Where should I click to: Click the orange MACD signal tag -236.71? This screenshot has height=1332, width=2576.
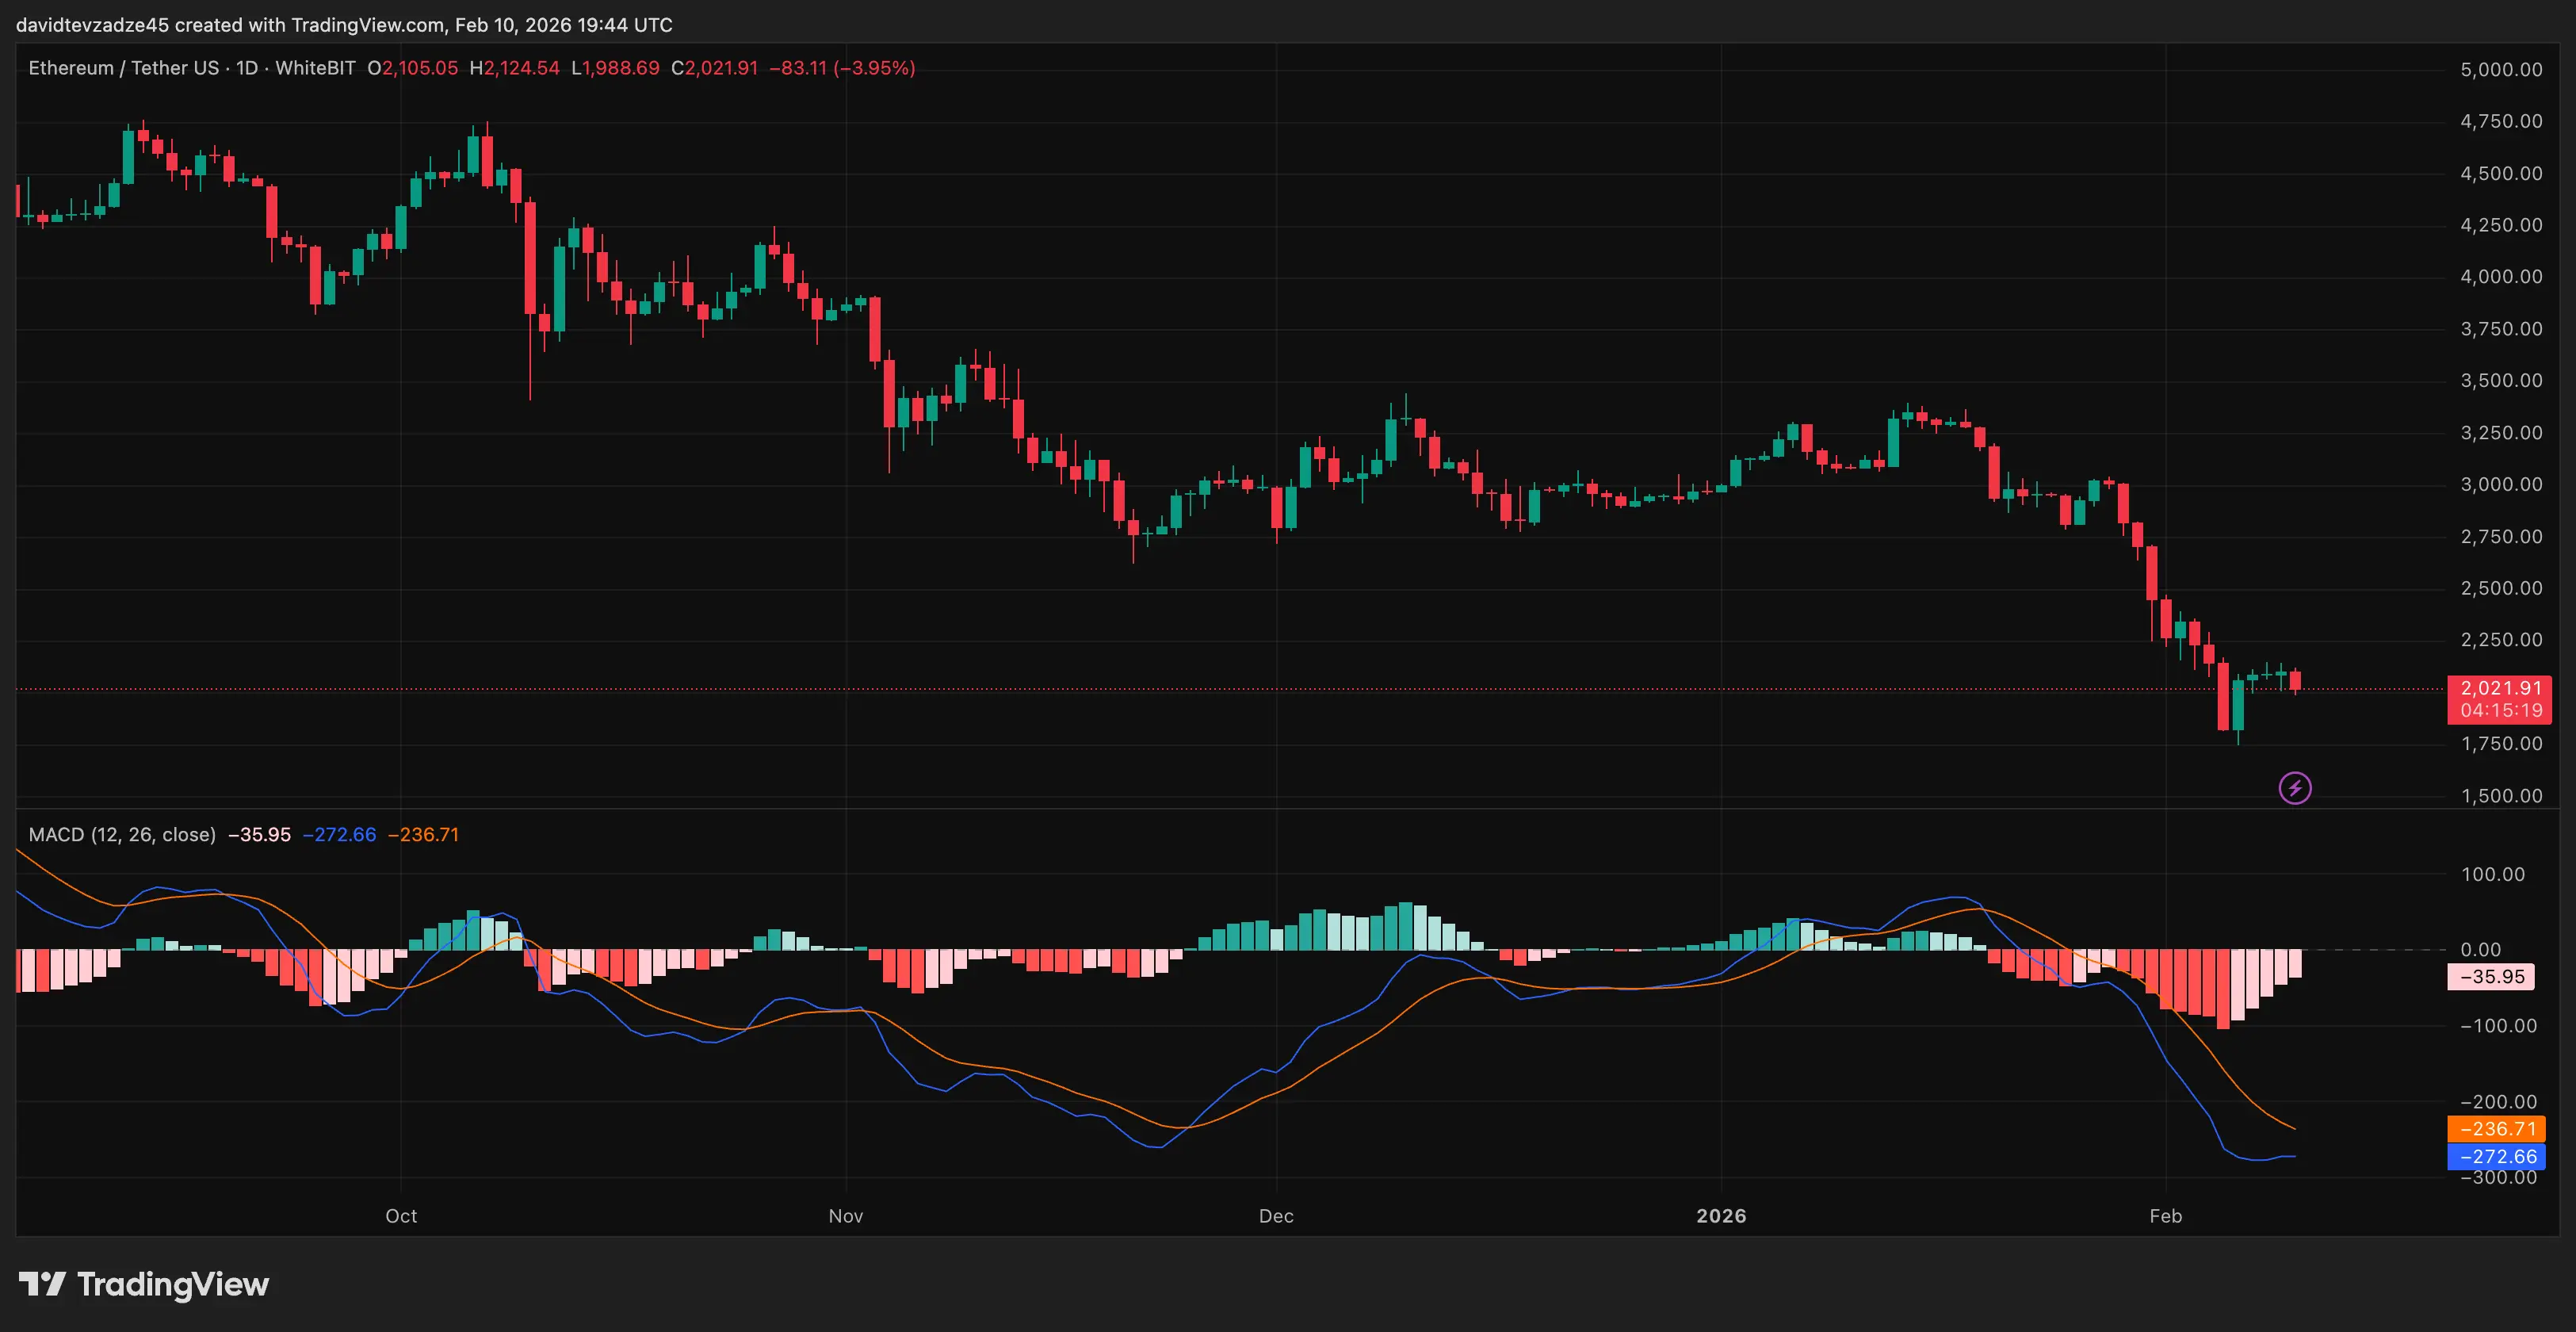coord(2497,1128)
